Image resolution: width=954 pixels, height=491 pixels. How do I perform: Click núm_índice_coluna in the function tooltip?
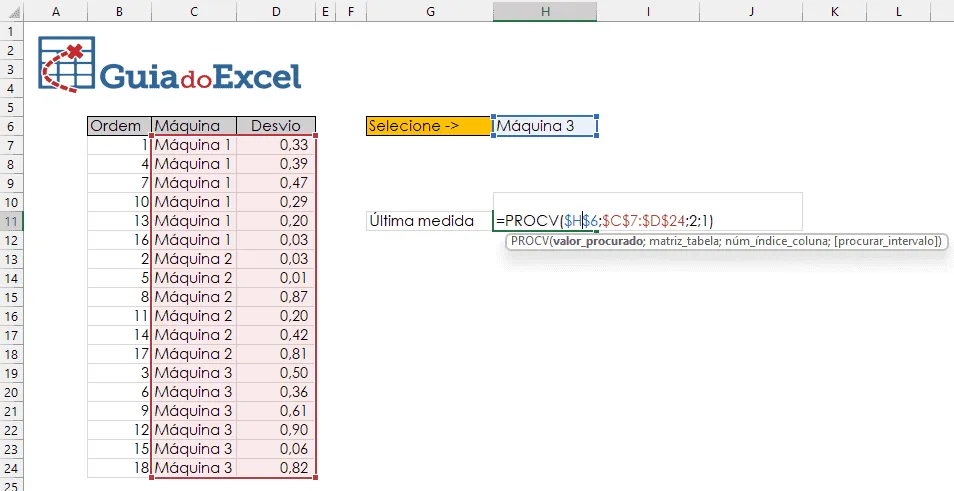[x=776, y=242]
